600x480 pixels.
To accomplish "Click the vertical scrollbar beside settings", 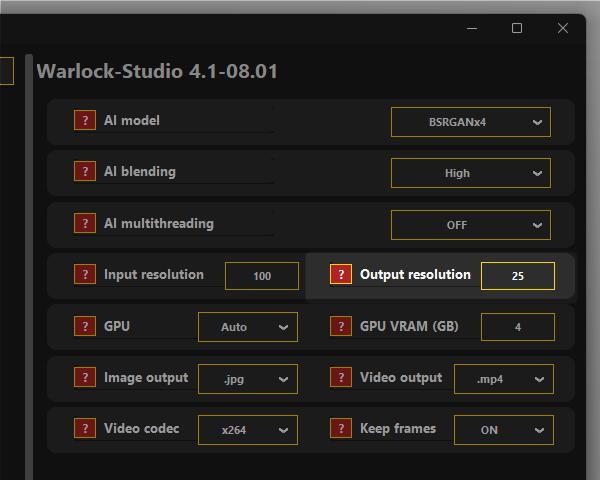I will point(29,267).
